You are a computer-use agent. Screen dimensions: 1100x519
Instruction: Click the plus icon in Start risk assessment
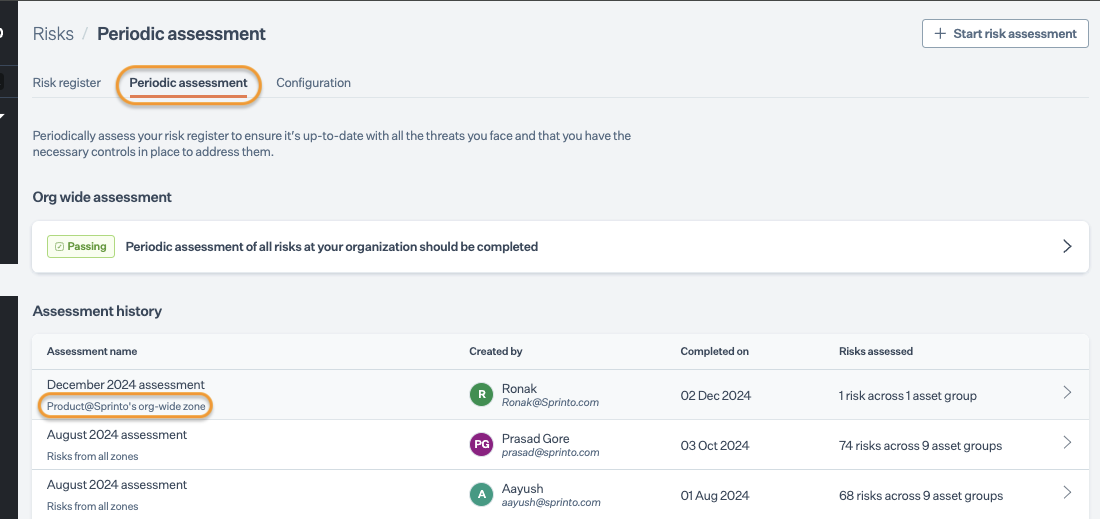(939, 34)
